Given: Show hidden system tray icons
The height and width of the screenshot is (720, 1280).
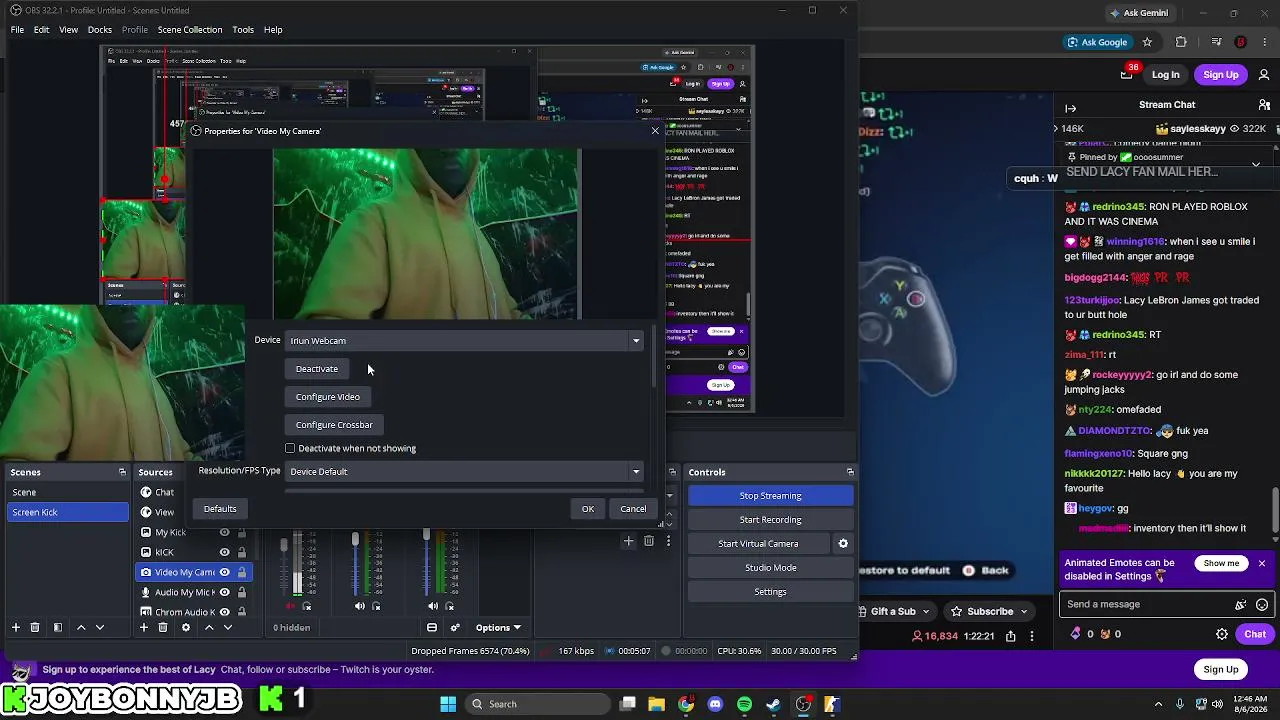Looking at the screenshot, I should [x=1159, y=704].
